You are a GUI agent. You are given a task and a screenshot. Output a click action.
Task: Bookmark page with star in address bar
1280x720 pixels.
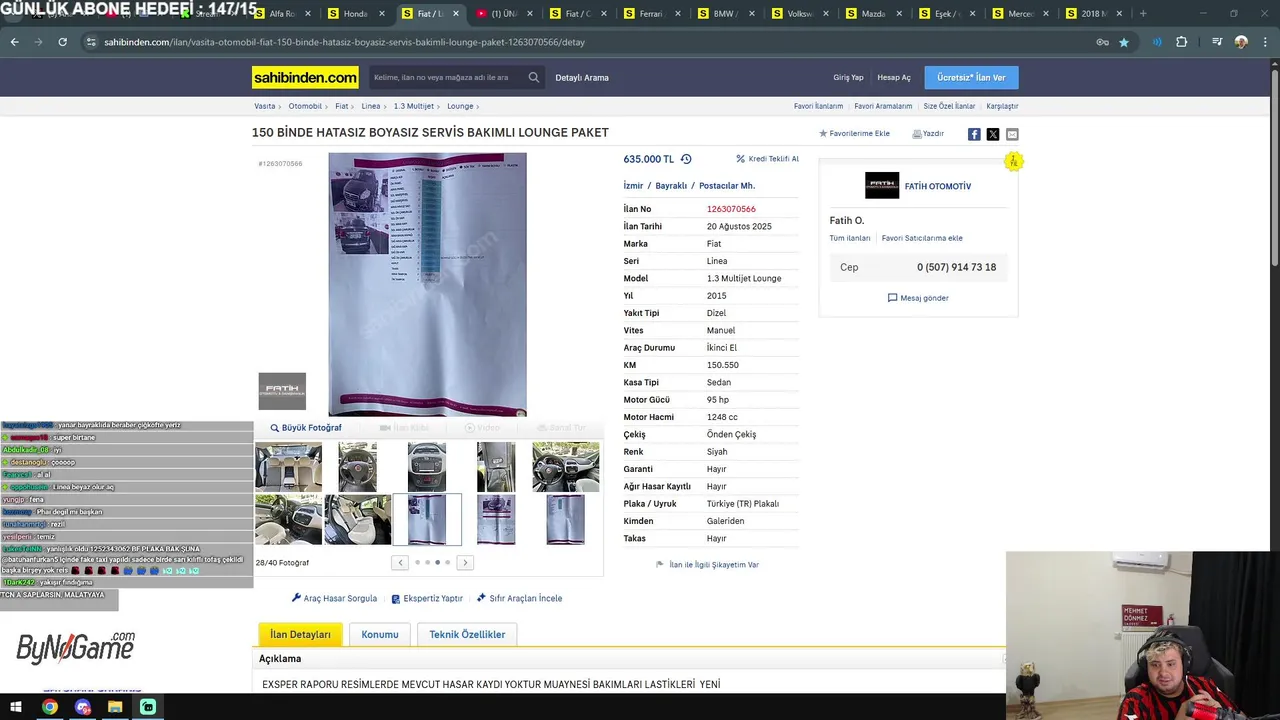point(1124,42)
